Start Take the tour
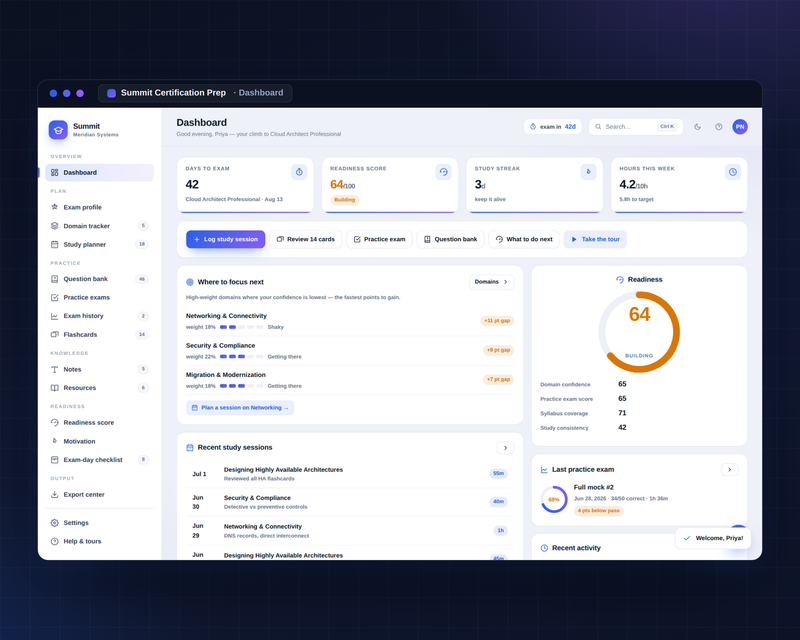The height and width of the screenshot is (640, 800). pyautogui.click(x=595, y=239)
